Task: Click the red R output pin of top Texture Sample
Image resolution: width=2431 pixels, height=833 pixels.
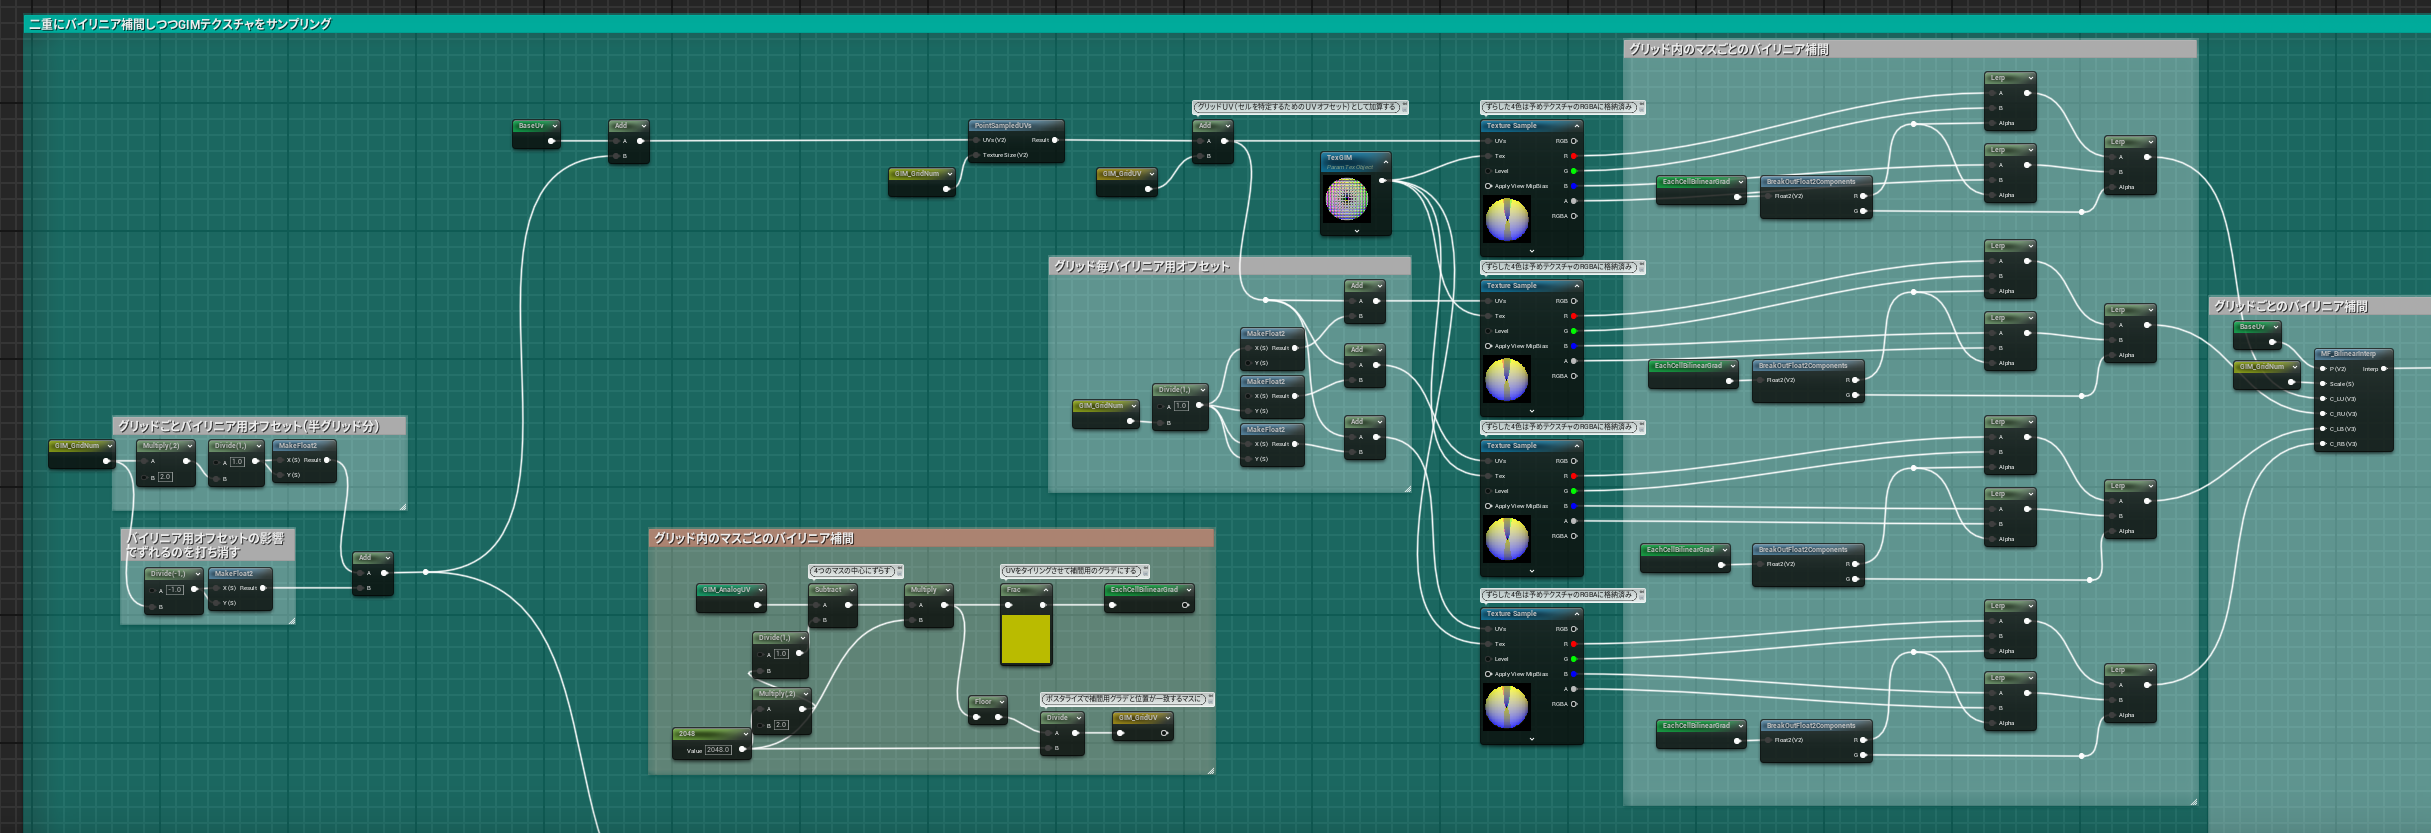Action: 1573,156
